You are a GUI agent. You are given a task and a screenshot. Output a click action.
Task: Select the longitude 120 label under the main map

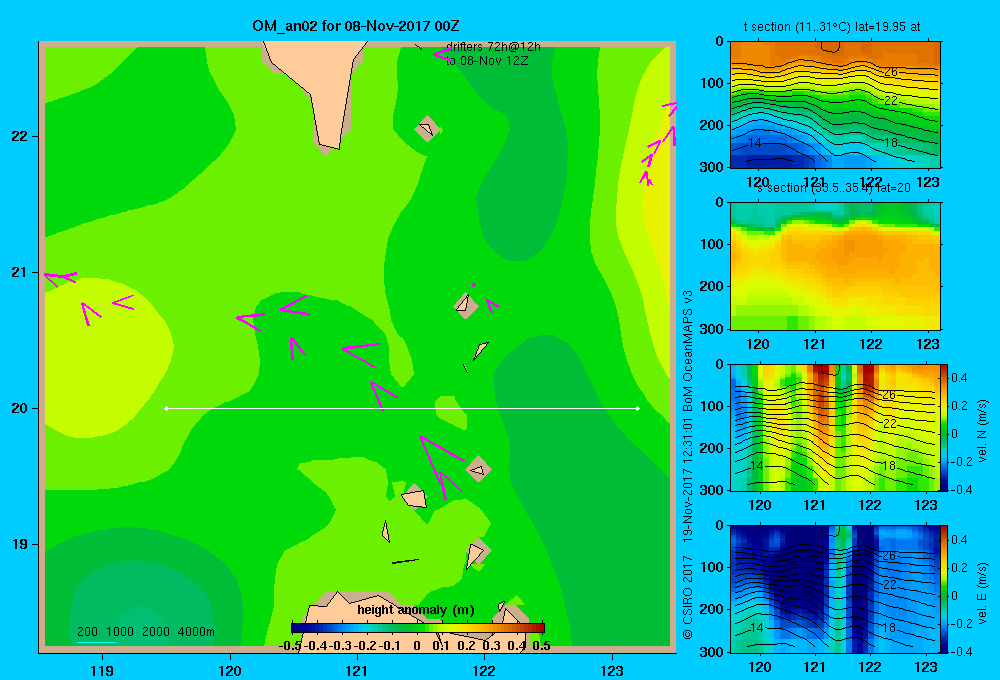(230, 670)
